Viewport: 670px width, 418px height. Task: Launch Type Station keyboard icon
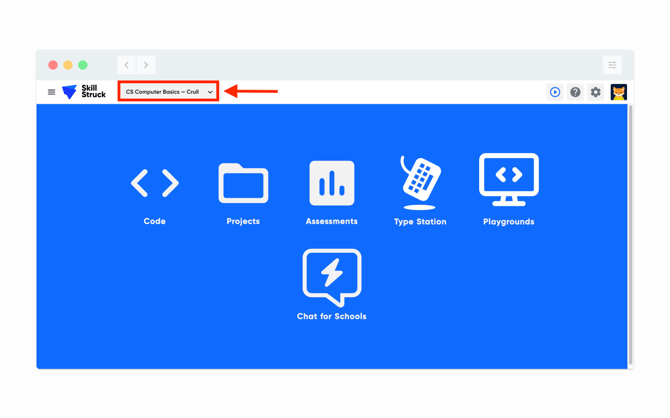420,183
